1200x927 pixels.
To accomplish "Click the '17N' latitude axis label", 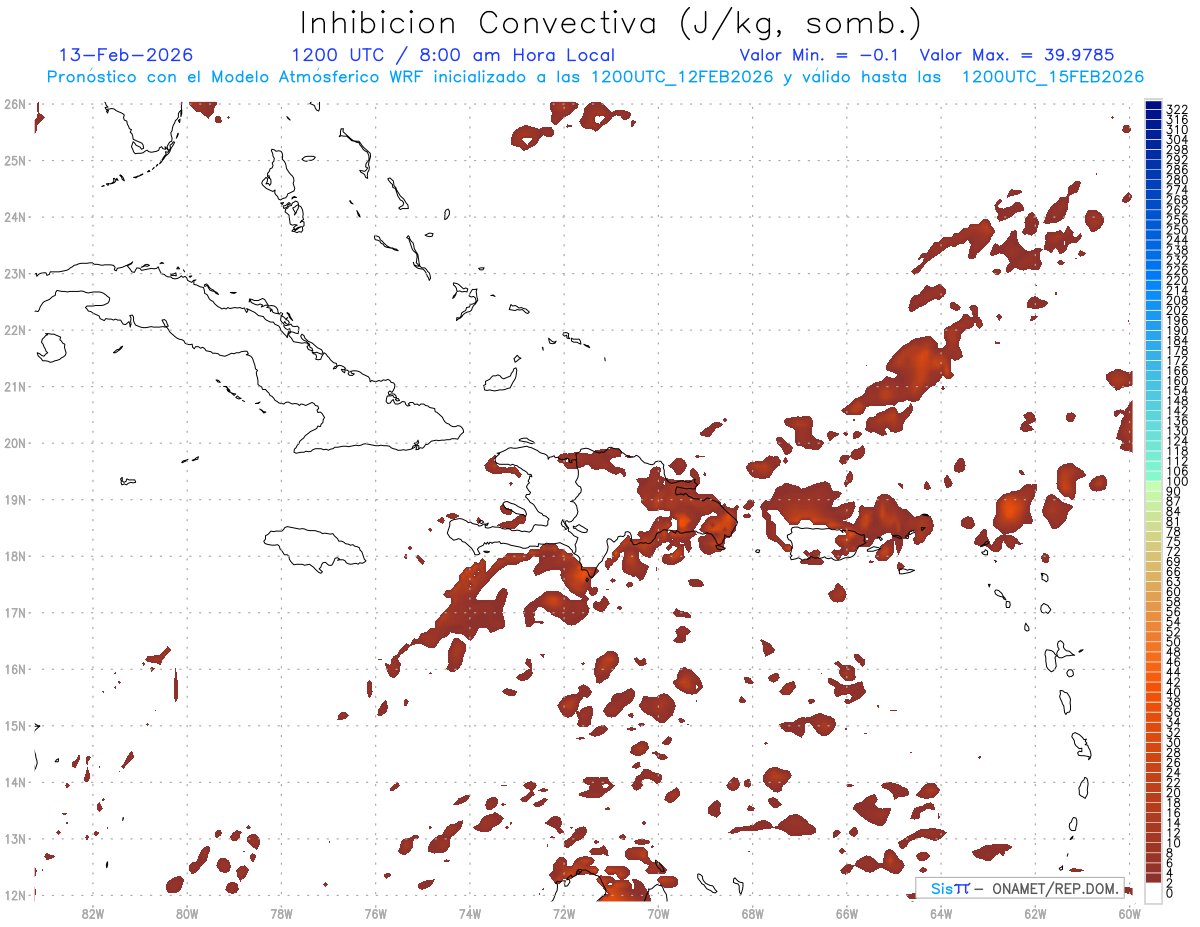I will (x=14, y=612).
